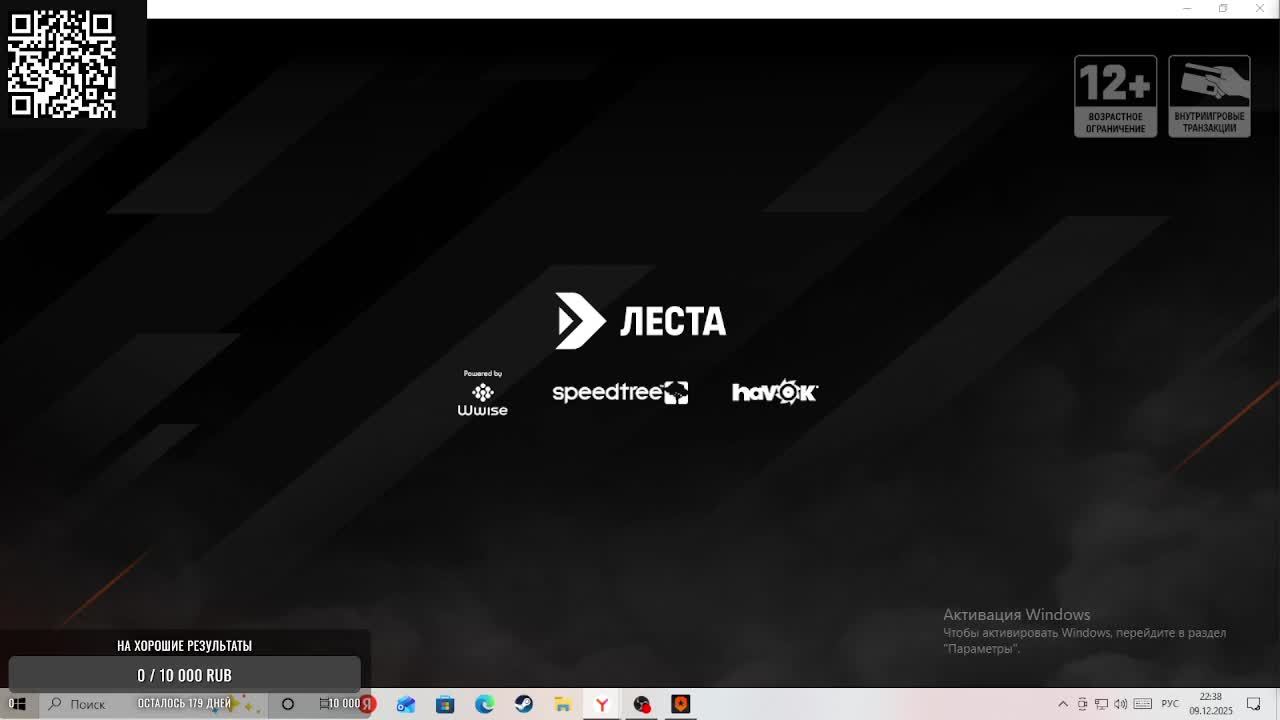This screenshot has height=720, width=1280.
Task: Open the volume control in the tray
Action: pyautogui.click(x=1121, y=704)
